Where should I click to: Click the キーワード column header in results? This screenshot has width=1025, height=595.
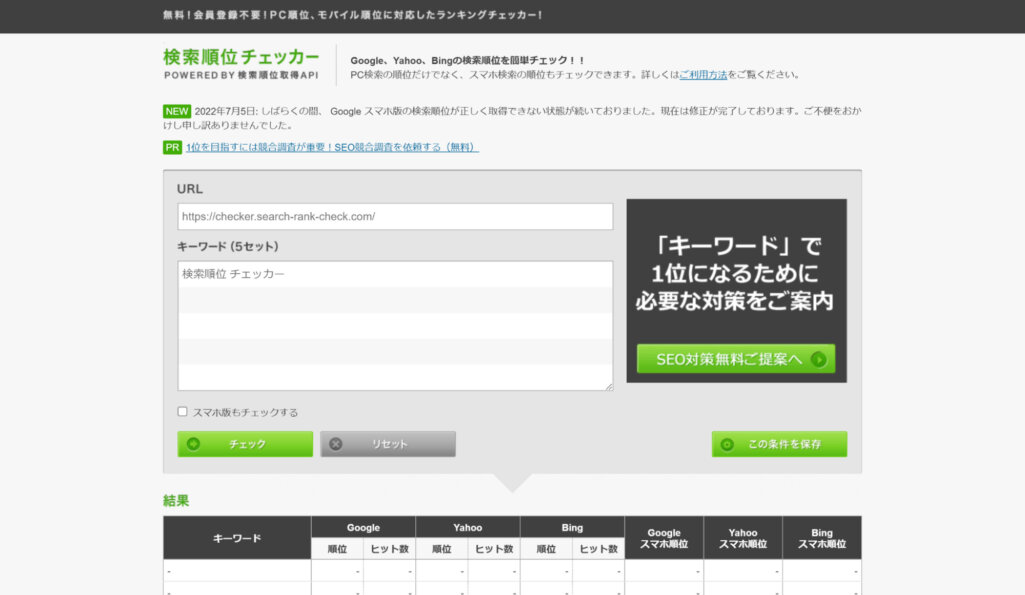[237, 538]
